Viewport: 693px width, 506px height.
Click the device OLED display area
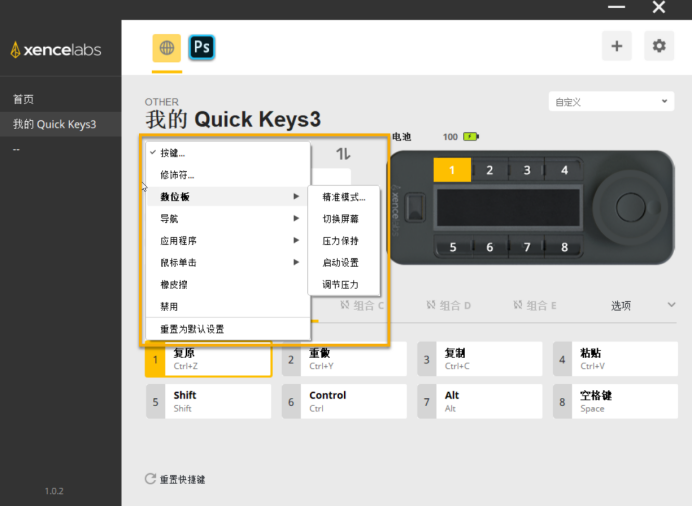point(508,208)
